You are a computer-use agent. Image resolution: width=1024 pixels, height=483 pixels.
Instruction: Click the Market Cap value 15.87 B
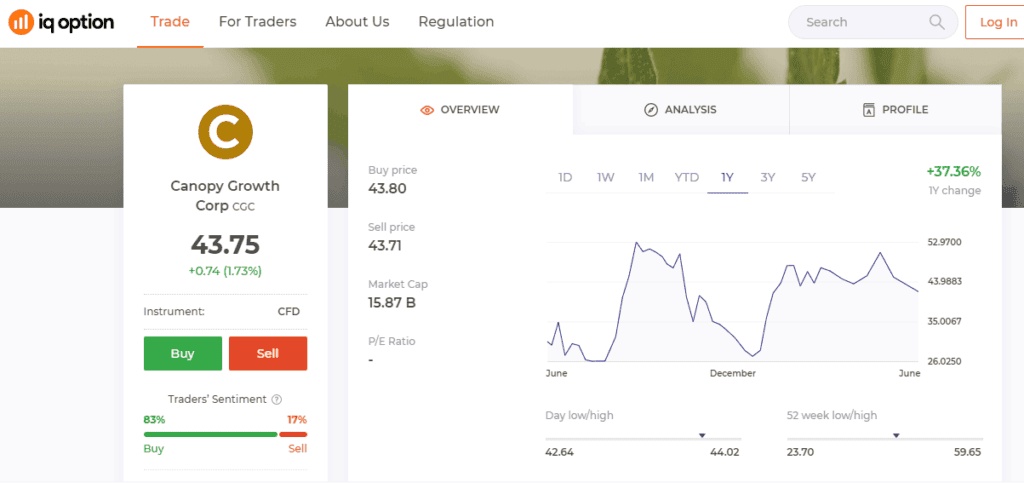[x=392, y=303]
